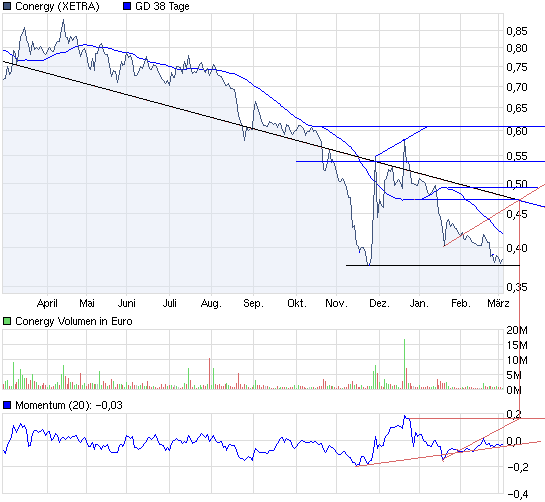This screenshot has height=502, width=545.
Task: Click the 'Conergy (XETRA)' legend label
Action: click(57, 6)
